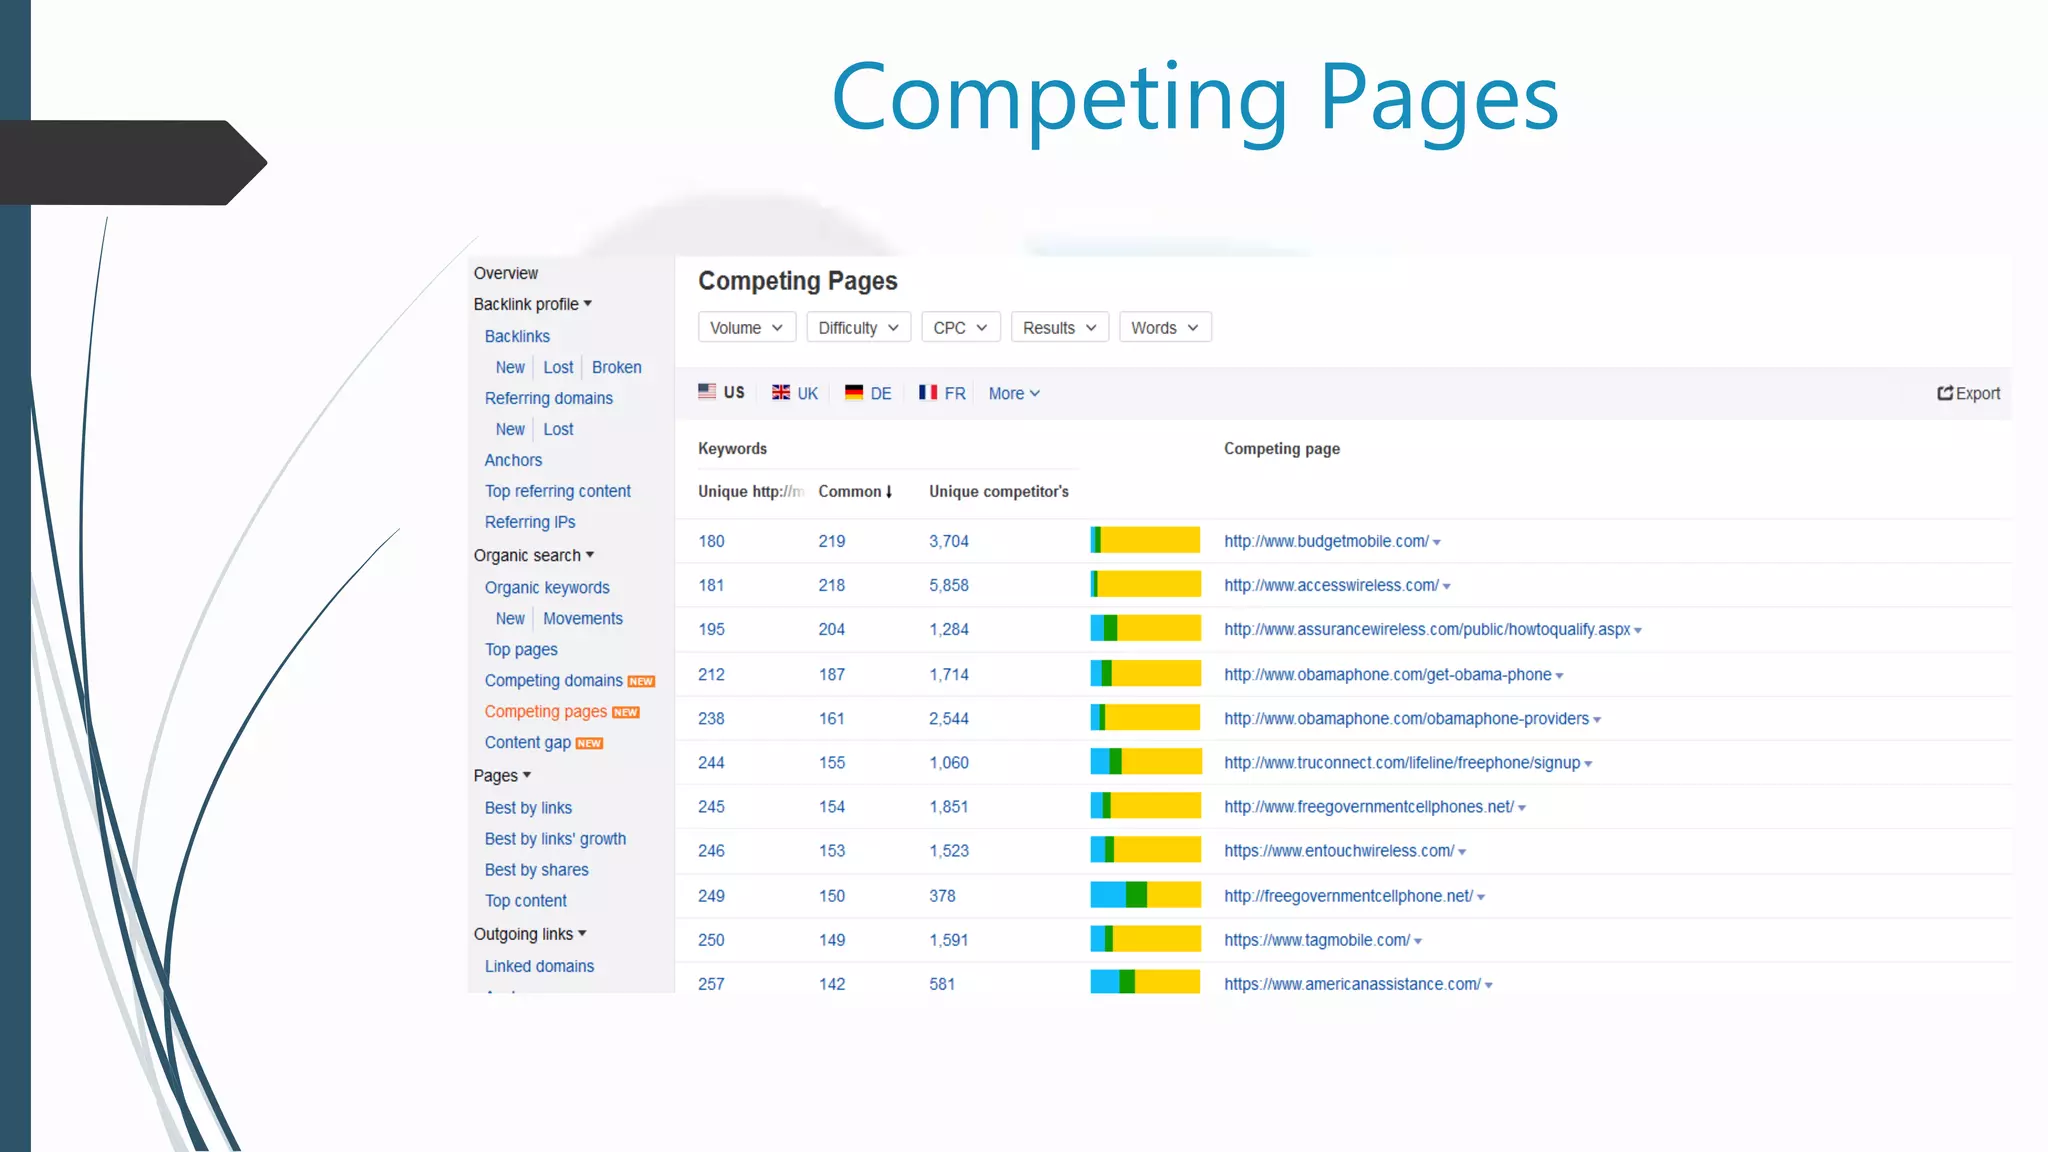The width and height of the screenshot is (2048, 1152).
Task: Click the German flag icon
Action: pos(854,393)
